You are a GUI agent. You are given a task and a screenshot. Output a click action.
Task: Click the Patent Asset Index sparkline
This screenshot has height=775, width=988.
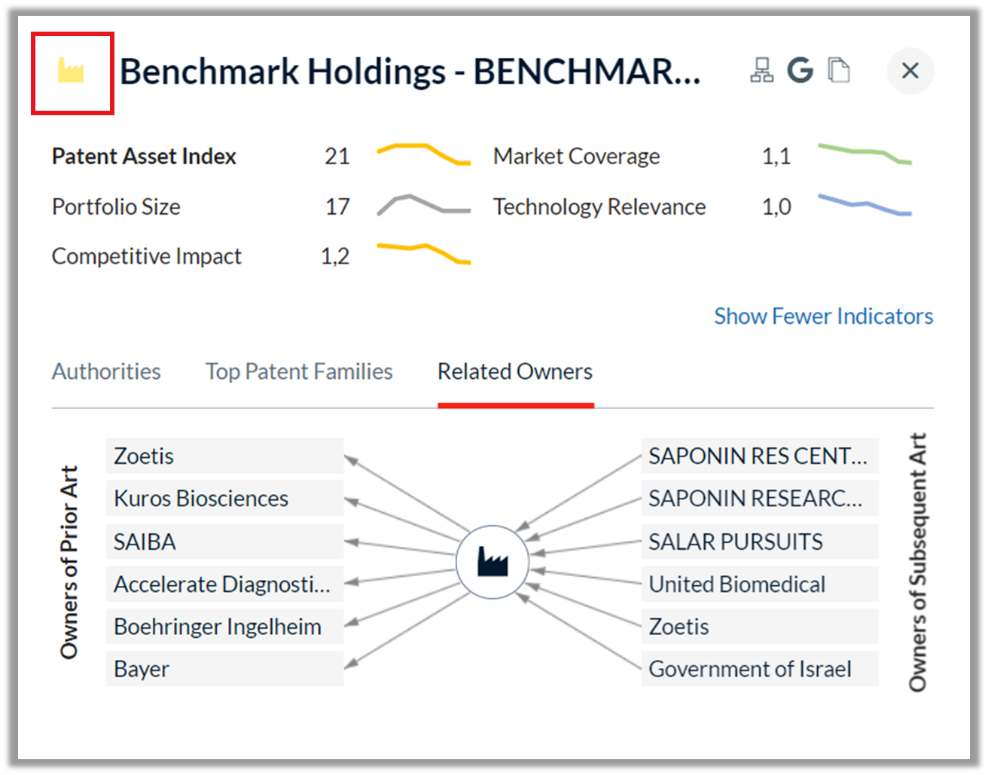(x=423, y=155)
